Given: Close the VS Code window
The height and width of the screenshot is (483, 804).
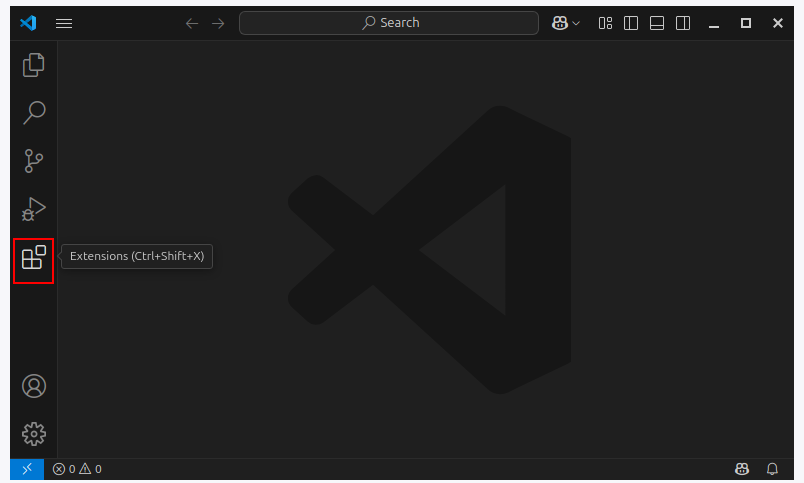Looking at the screenshot, I should pyautogui.click(x=778, y=23).
